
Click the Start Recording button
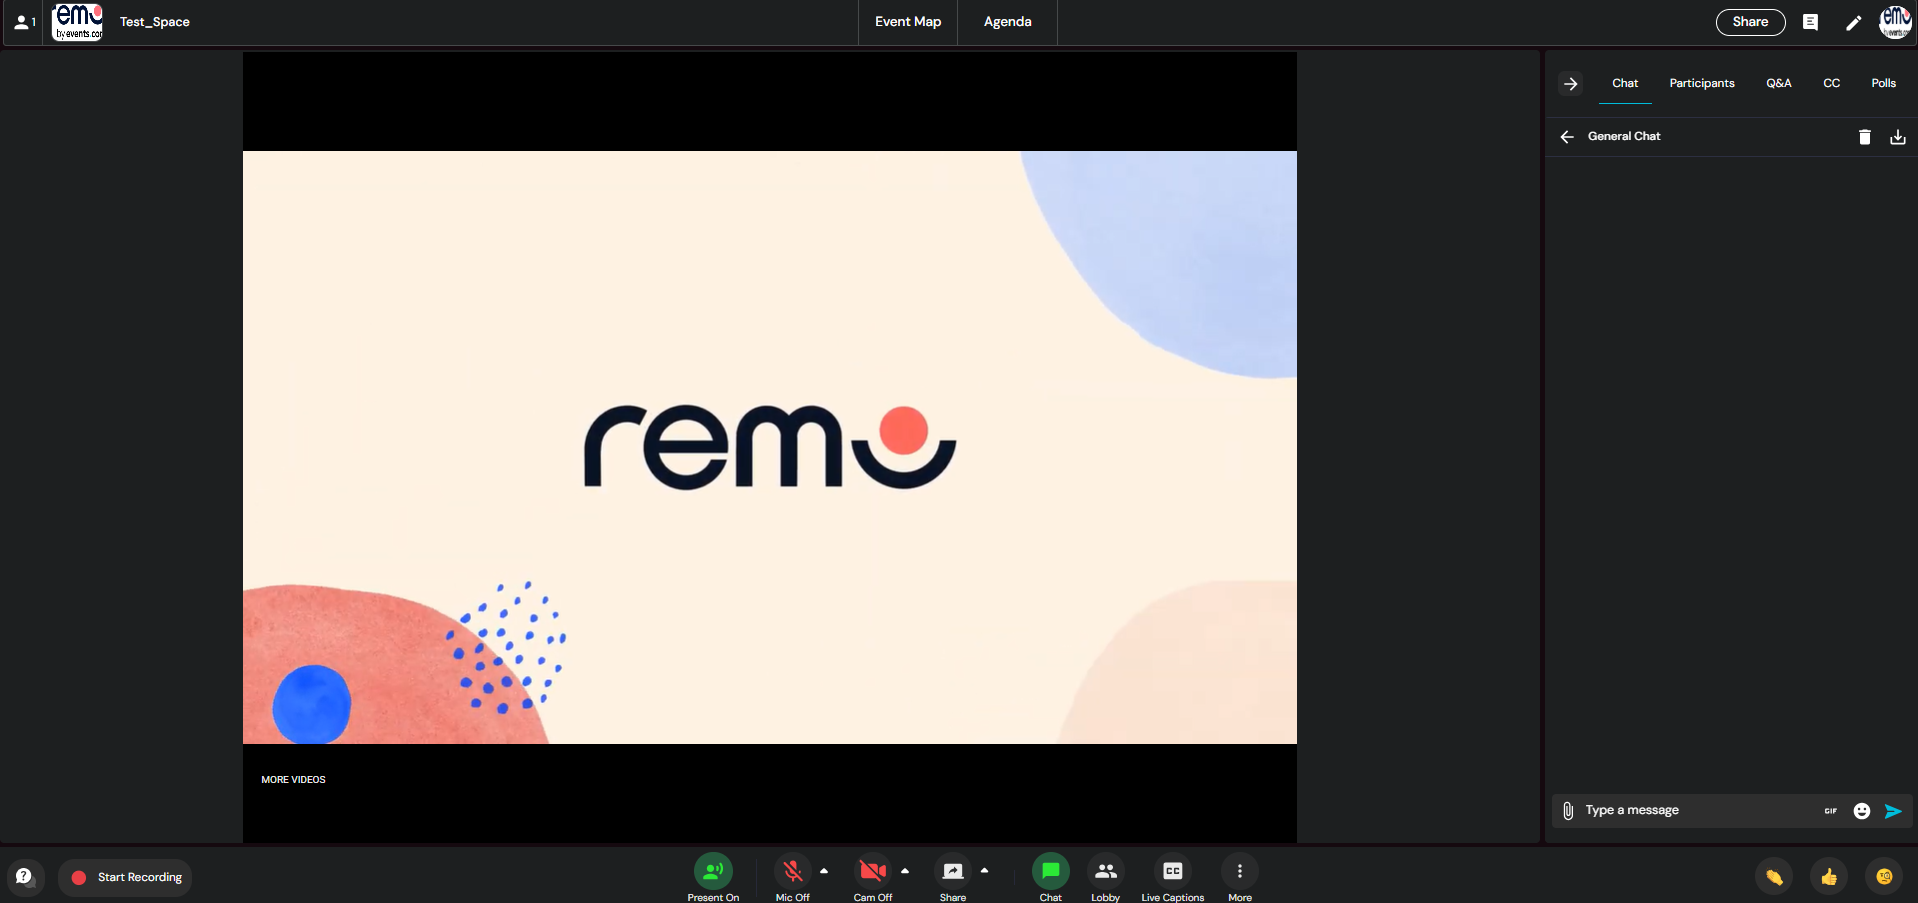pos(126,877)
